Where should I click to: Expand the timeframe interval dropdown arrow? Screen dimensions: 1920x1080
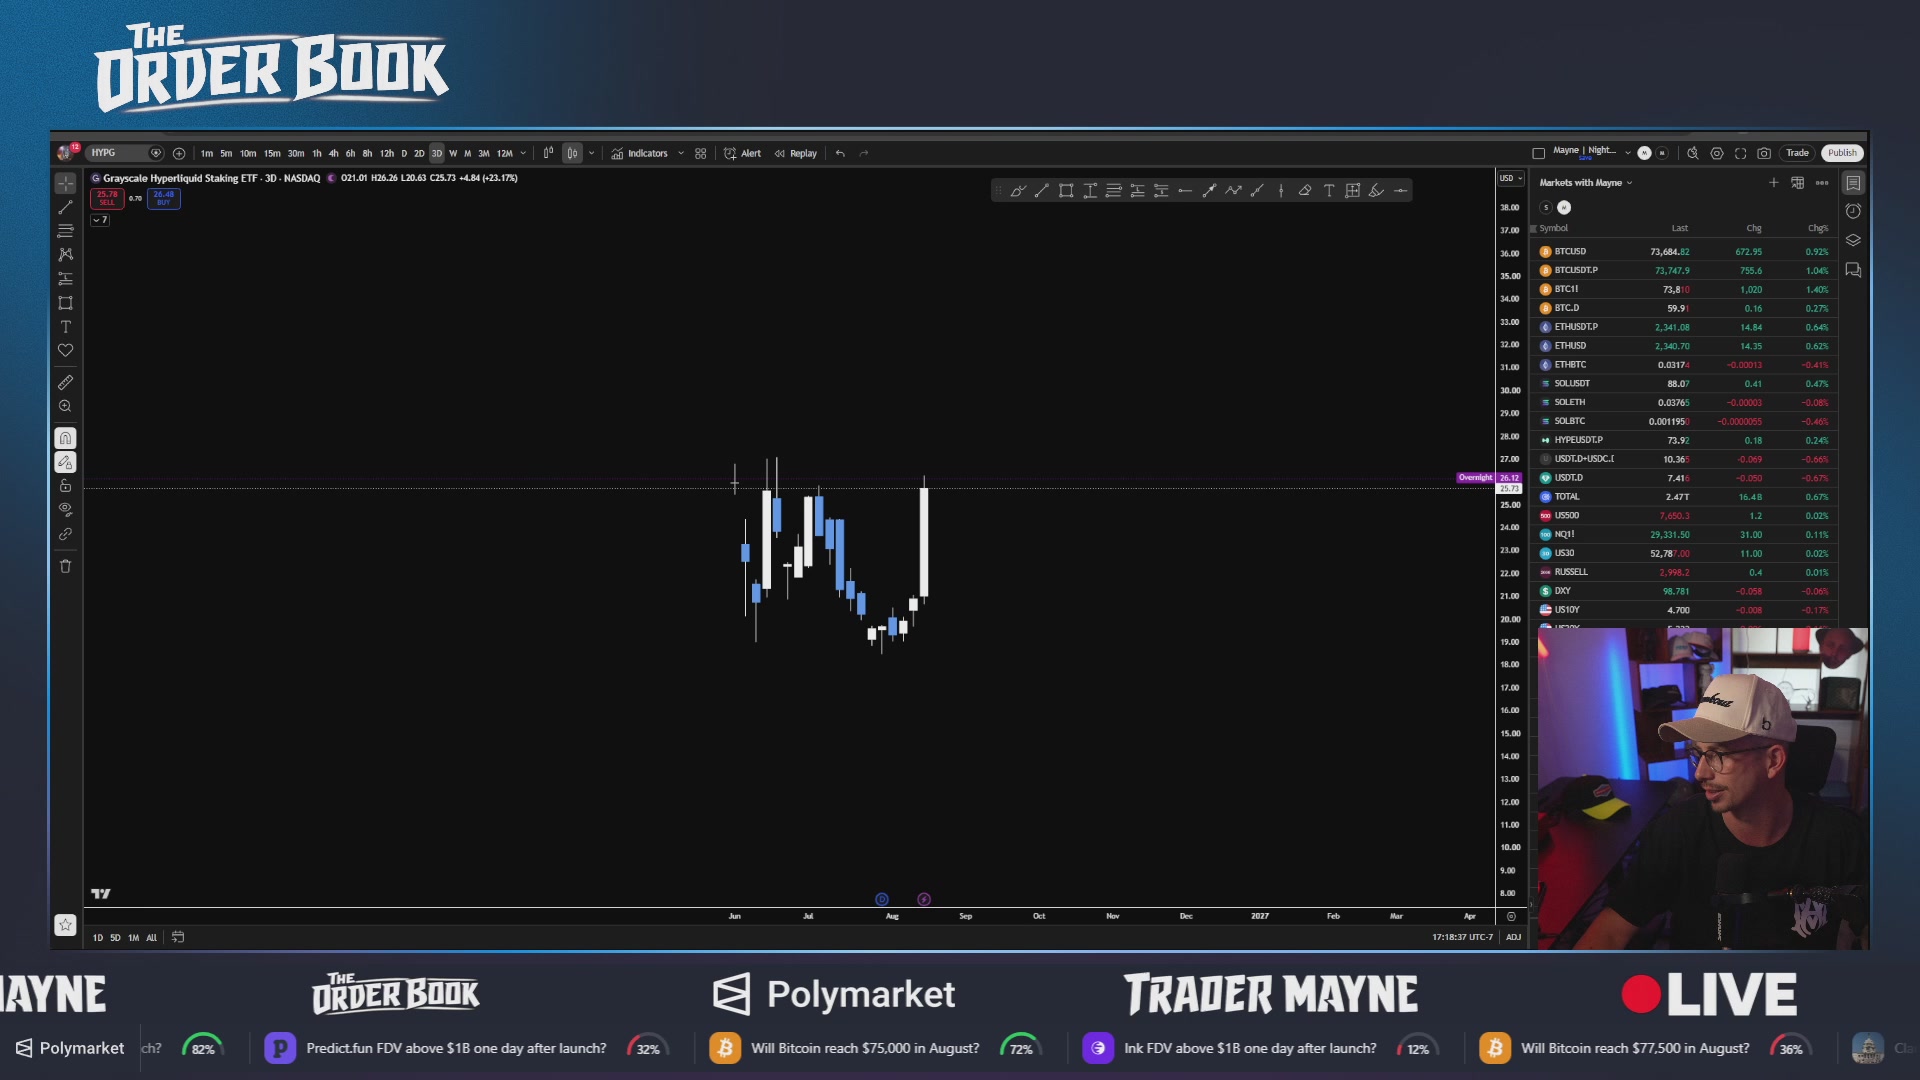coord(523,153)
